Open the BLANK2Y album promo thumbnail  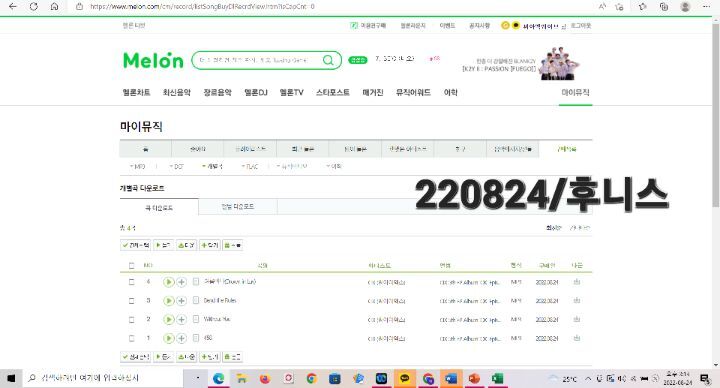pyautogui.click(x=559, y=63)
